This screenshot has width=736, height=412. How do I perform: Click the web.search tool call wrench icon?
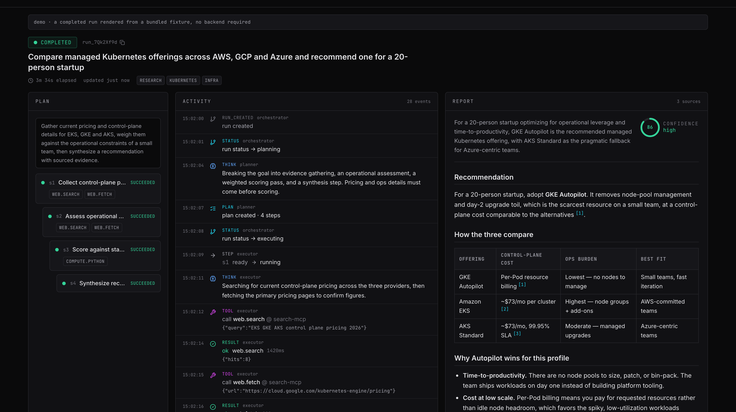click(x=213, y=312)
